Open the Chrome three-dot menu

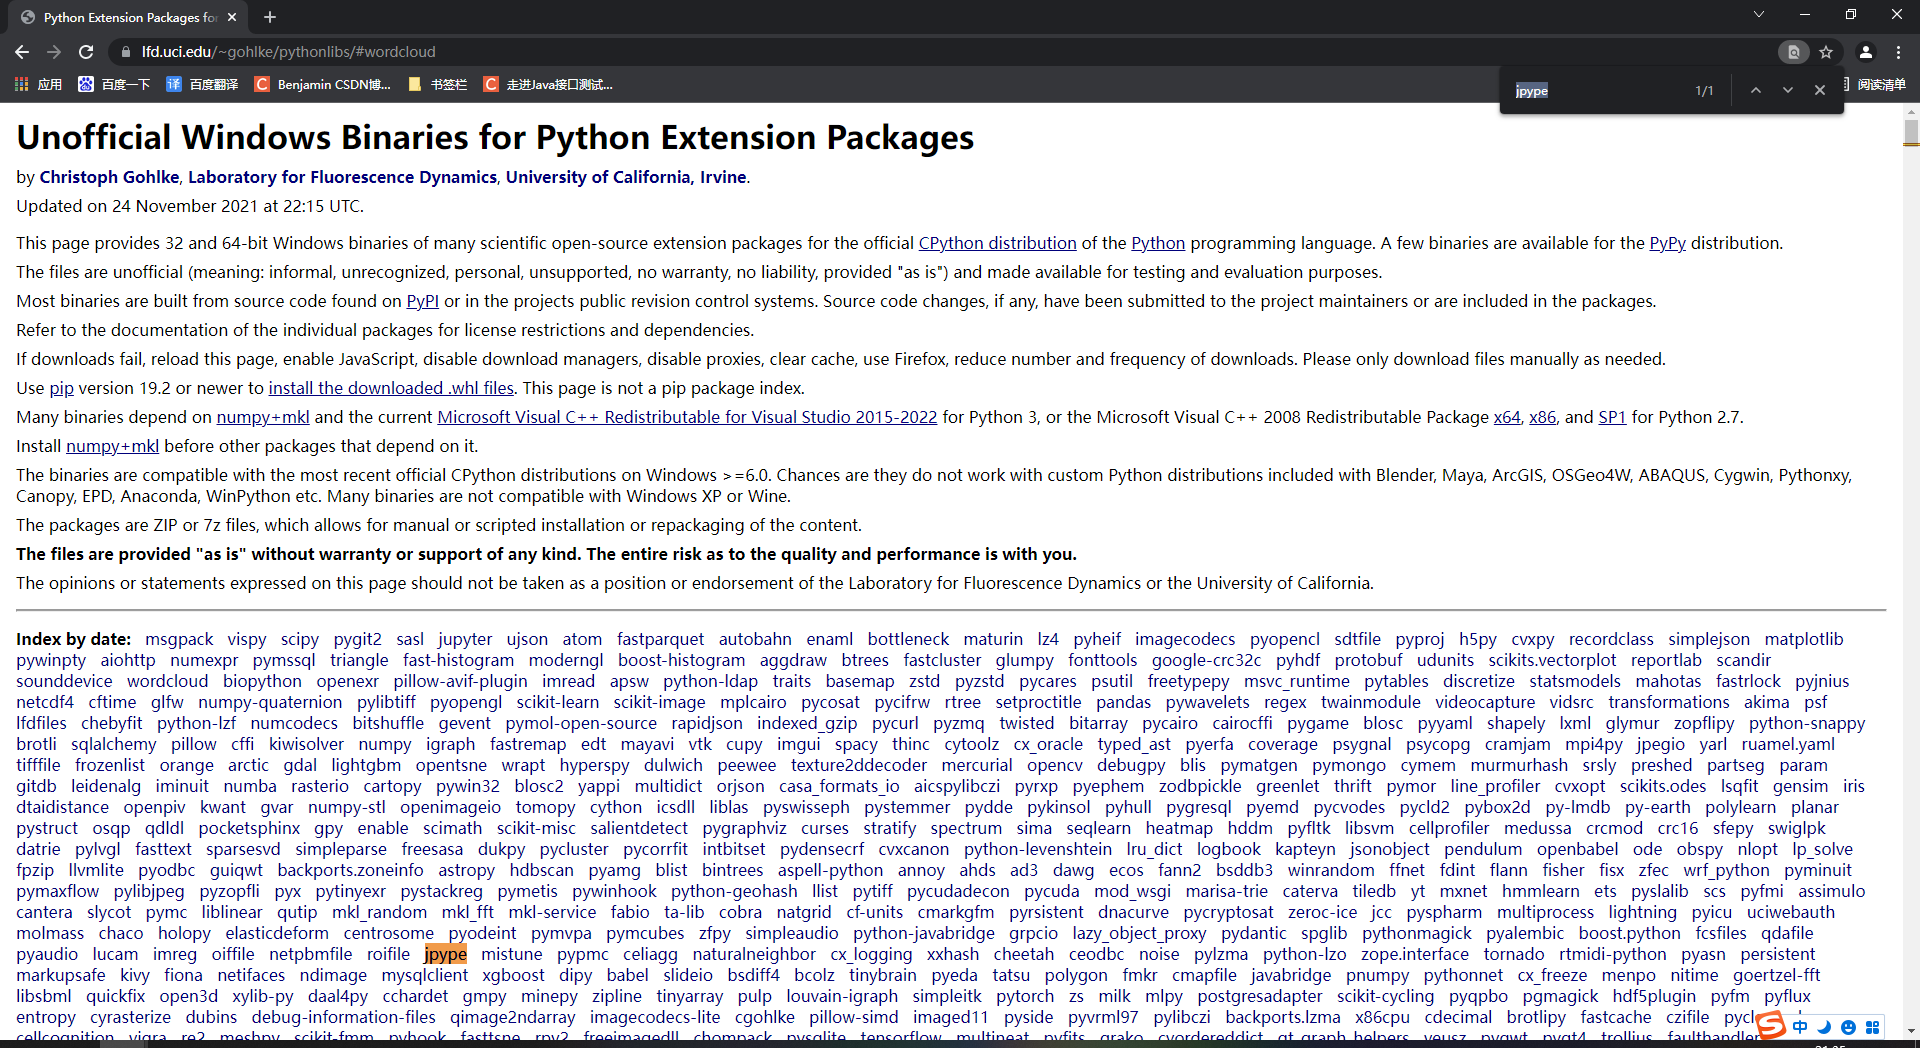tap(1898, 52)
